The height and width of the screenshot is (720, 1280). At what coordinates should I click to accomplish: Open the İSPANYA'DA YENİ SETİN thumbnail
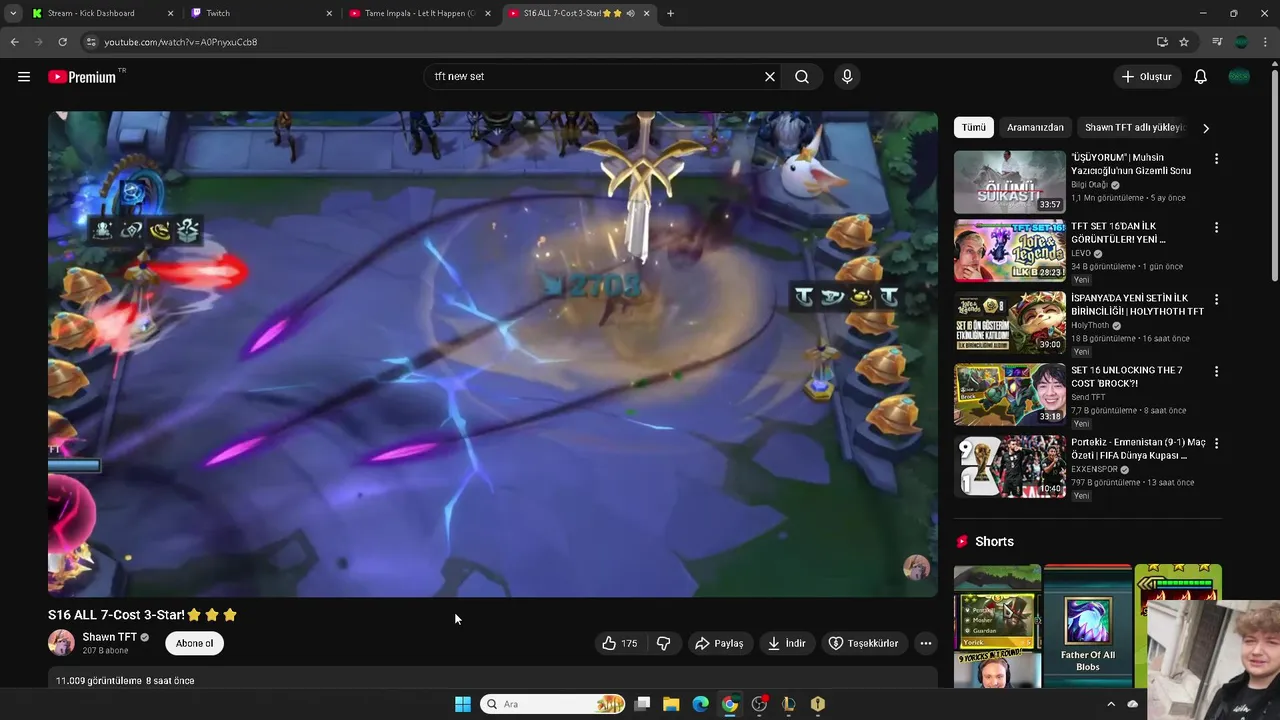[x=1009, y=322]
